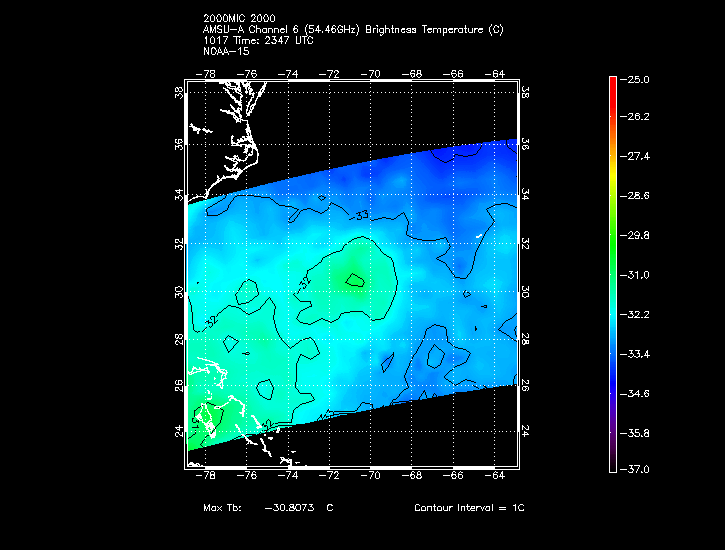This screenshot has width=725, height=550.
Task: Select the -35.8 color scale label
Action: [x=635, y=434]
